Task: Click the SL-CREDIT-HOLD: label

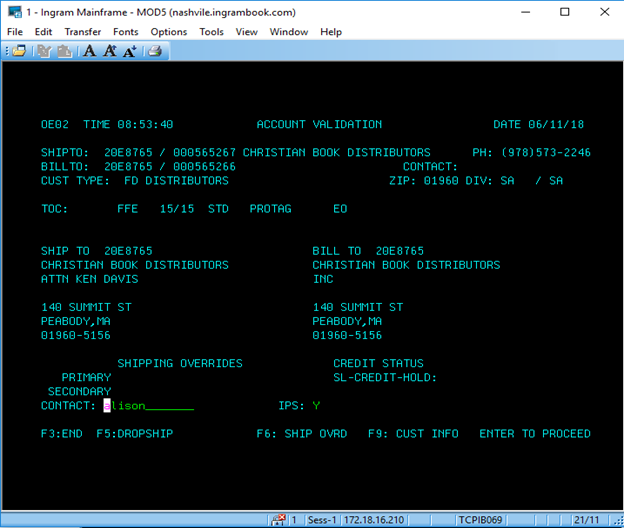Action: [385, 377]
